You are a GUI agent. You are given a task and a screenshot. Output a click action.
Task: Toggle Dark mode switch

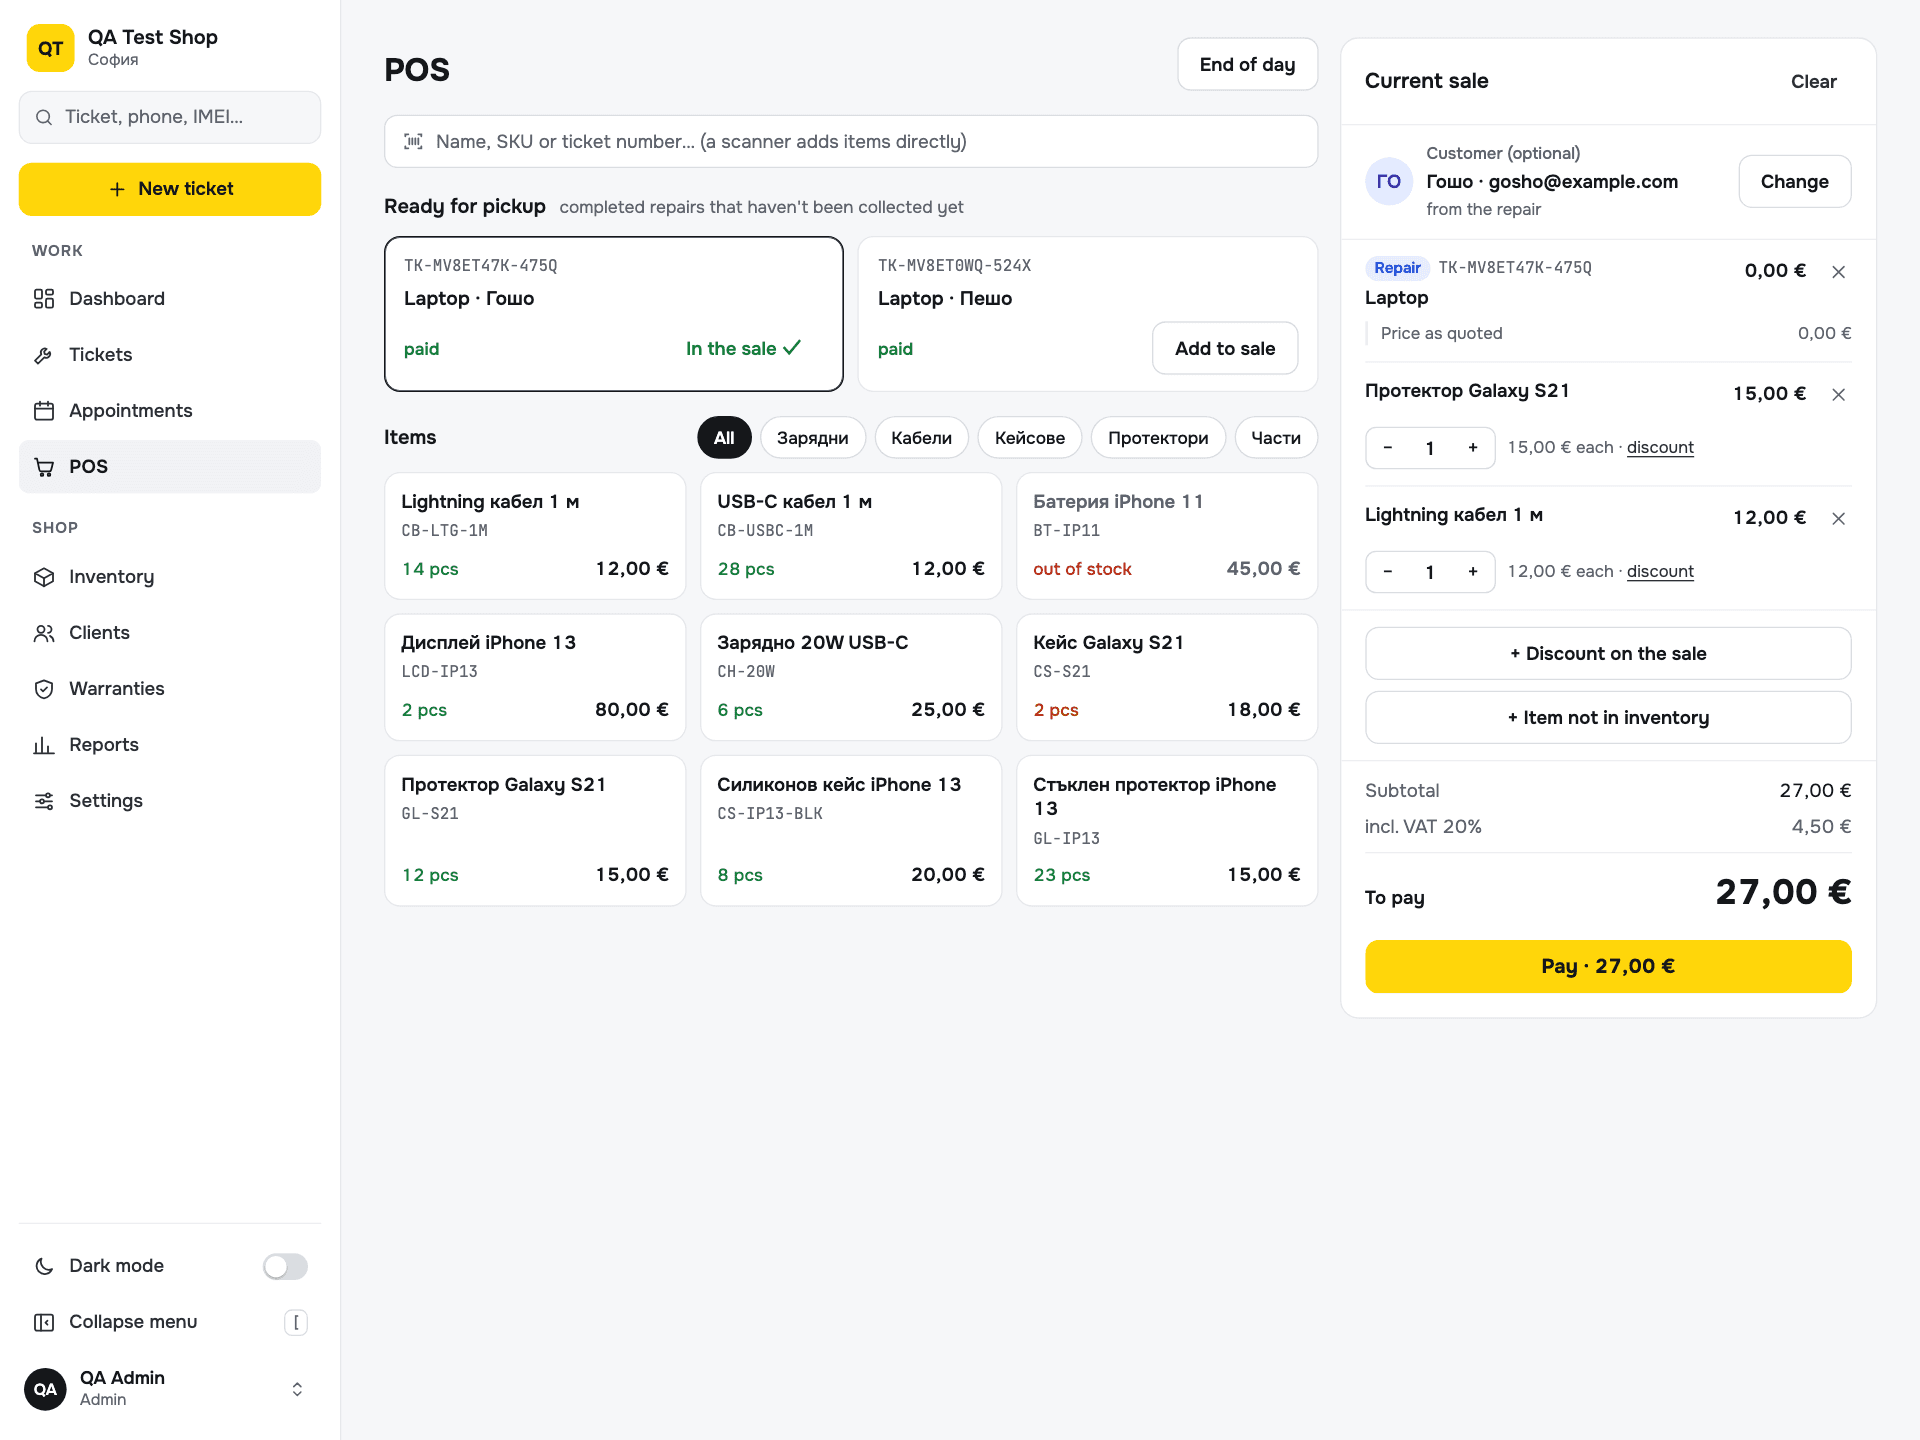(285, 1267)
